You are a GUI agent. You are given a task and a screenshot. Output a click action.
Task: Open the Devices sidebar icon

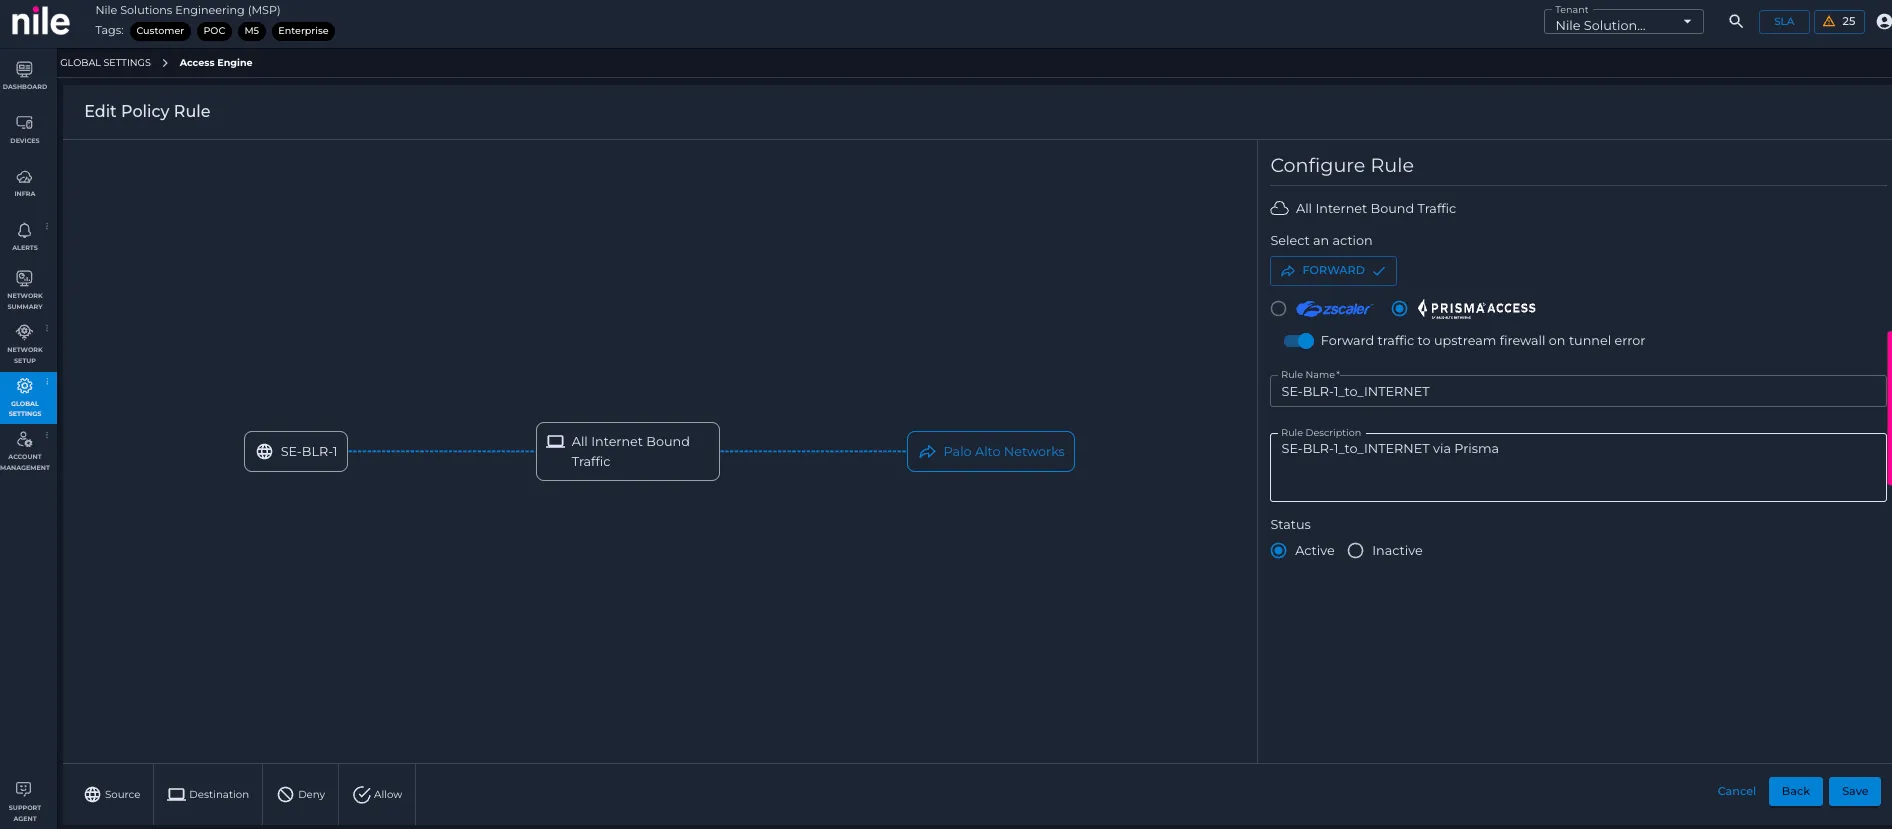coord(25,129)
